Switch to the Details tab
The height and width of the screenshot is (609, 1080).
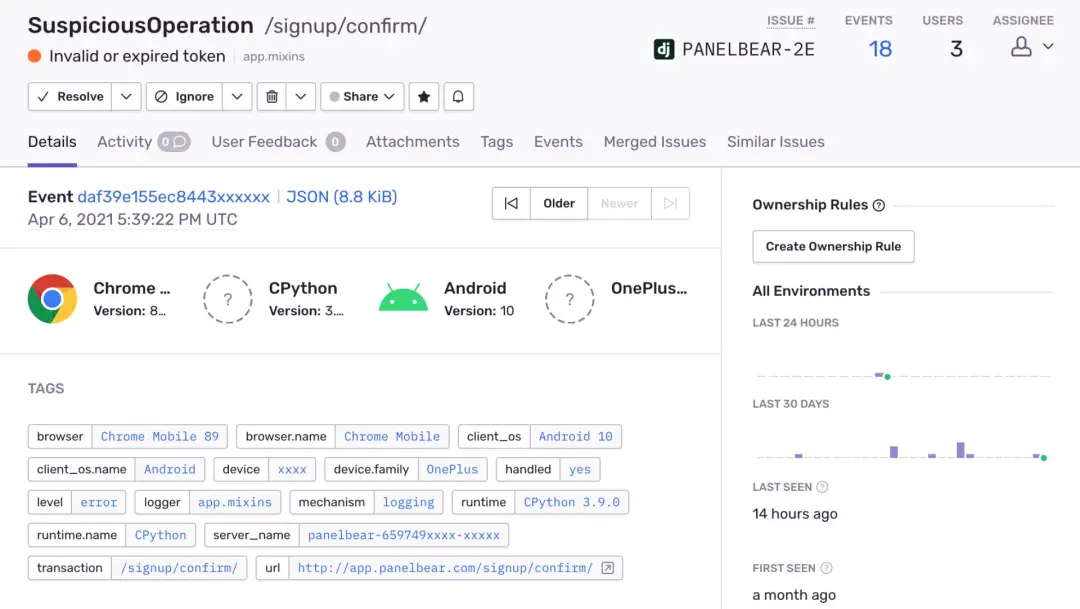click(x=52, y=142)
